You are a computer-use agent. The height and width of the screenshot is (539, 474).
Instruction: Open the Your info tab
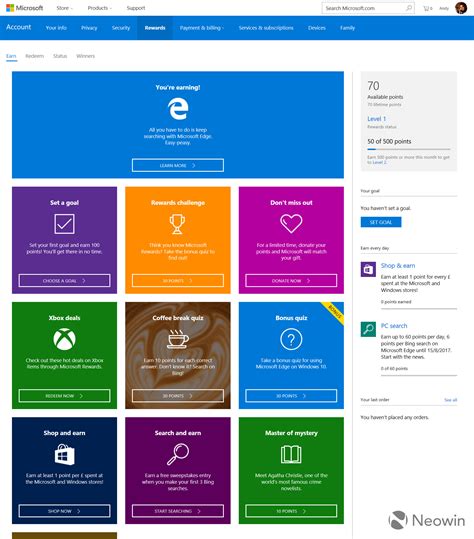[x=56, y=28]
